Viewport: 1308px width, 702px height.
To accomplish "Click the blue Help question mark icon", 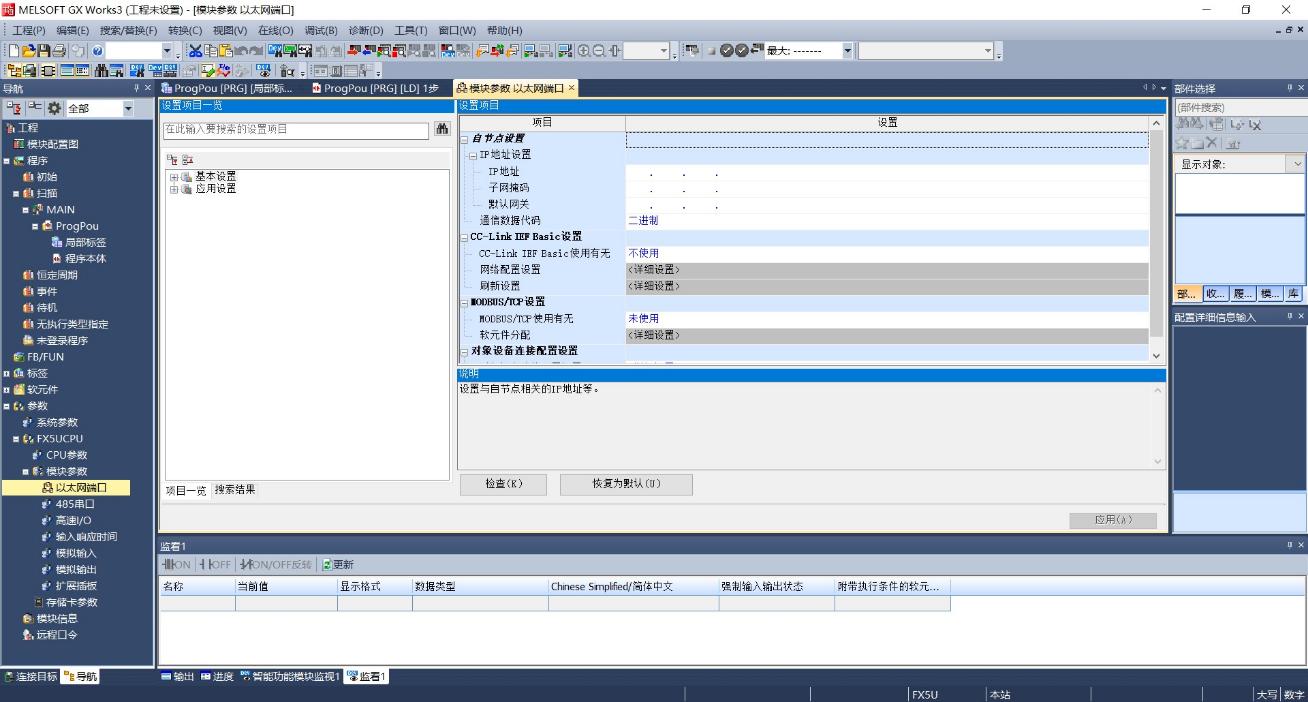I will pos(97,50).
